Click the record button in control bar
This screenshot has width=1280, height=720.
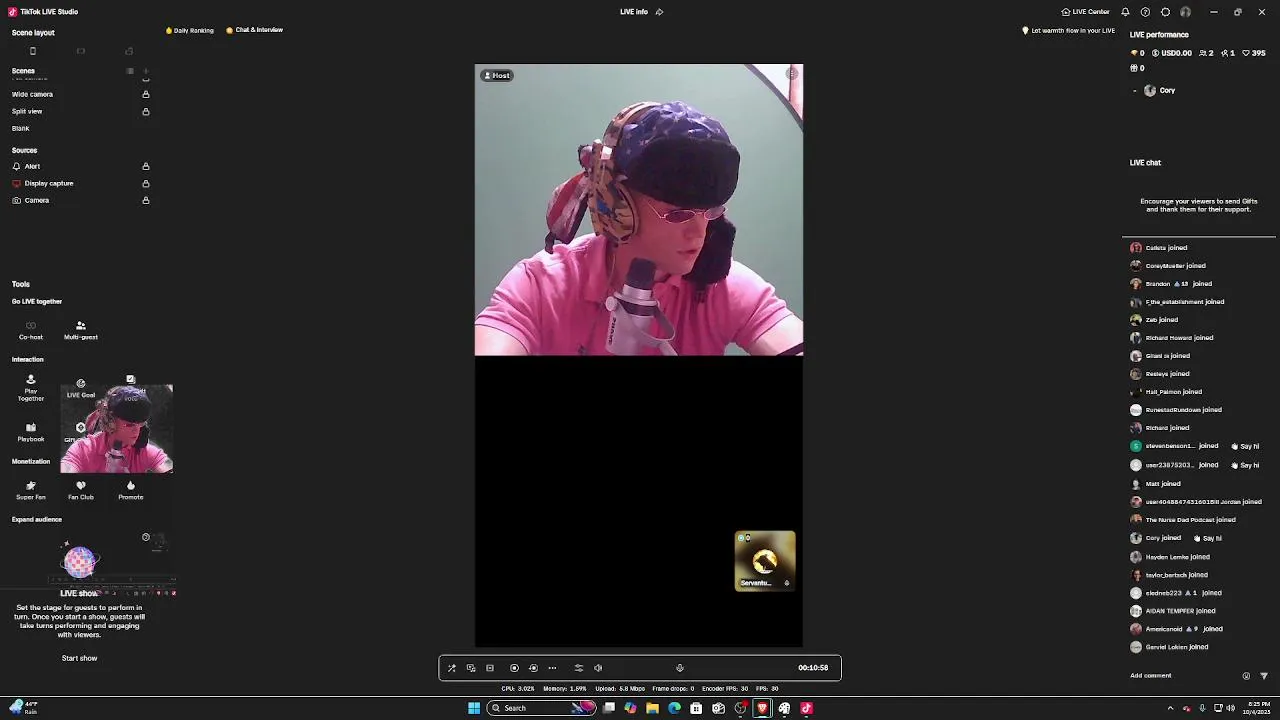514,668
